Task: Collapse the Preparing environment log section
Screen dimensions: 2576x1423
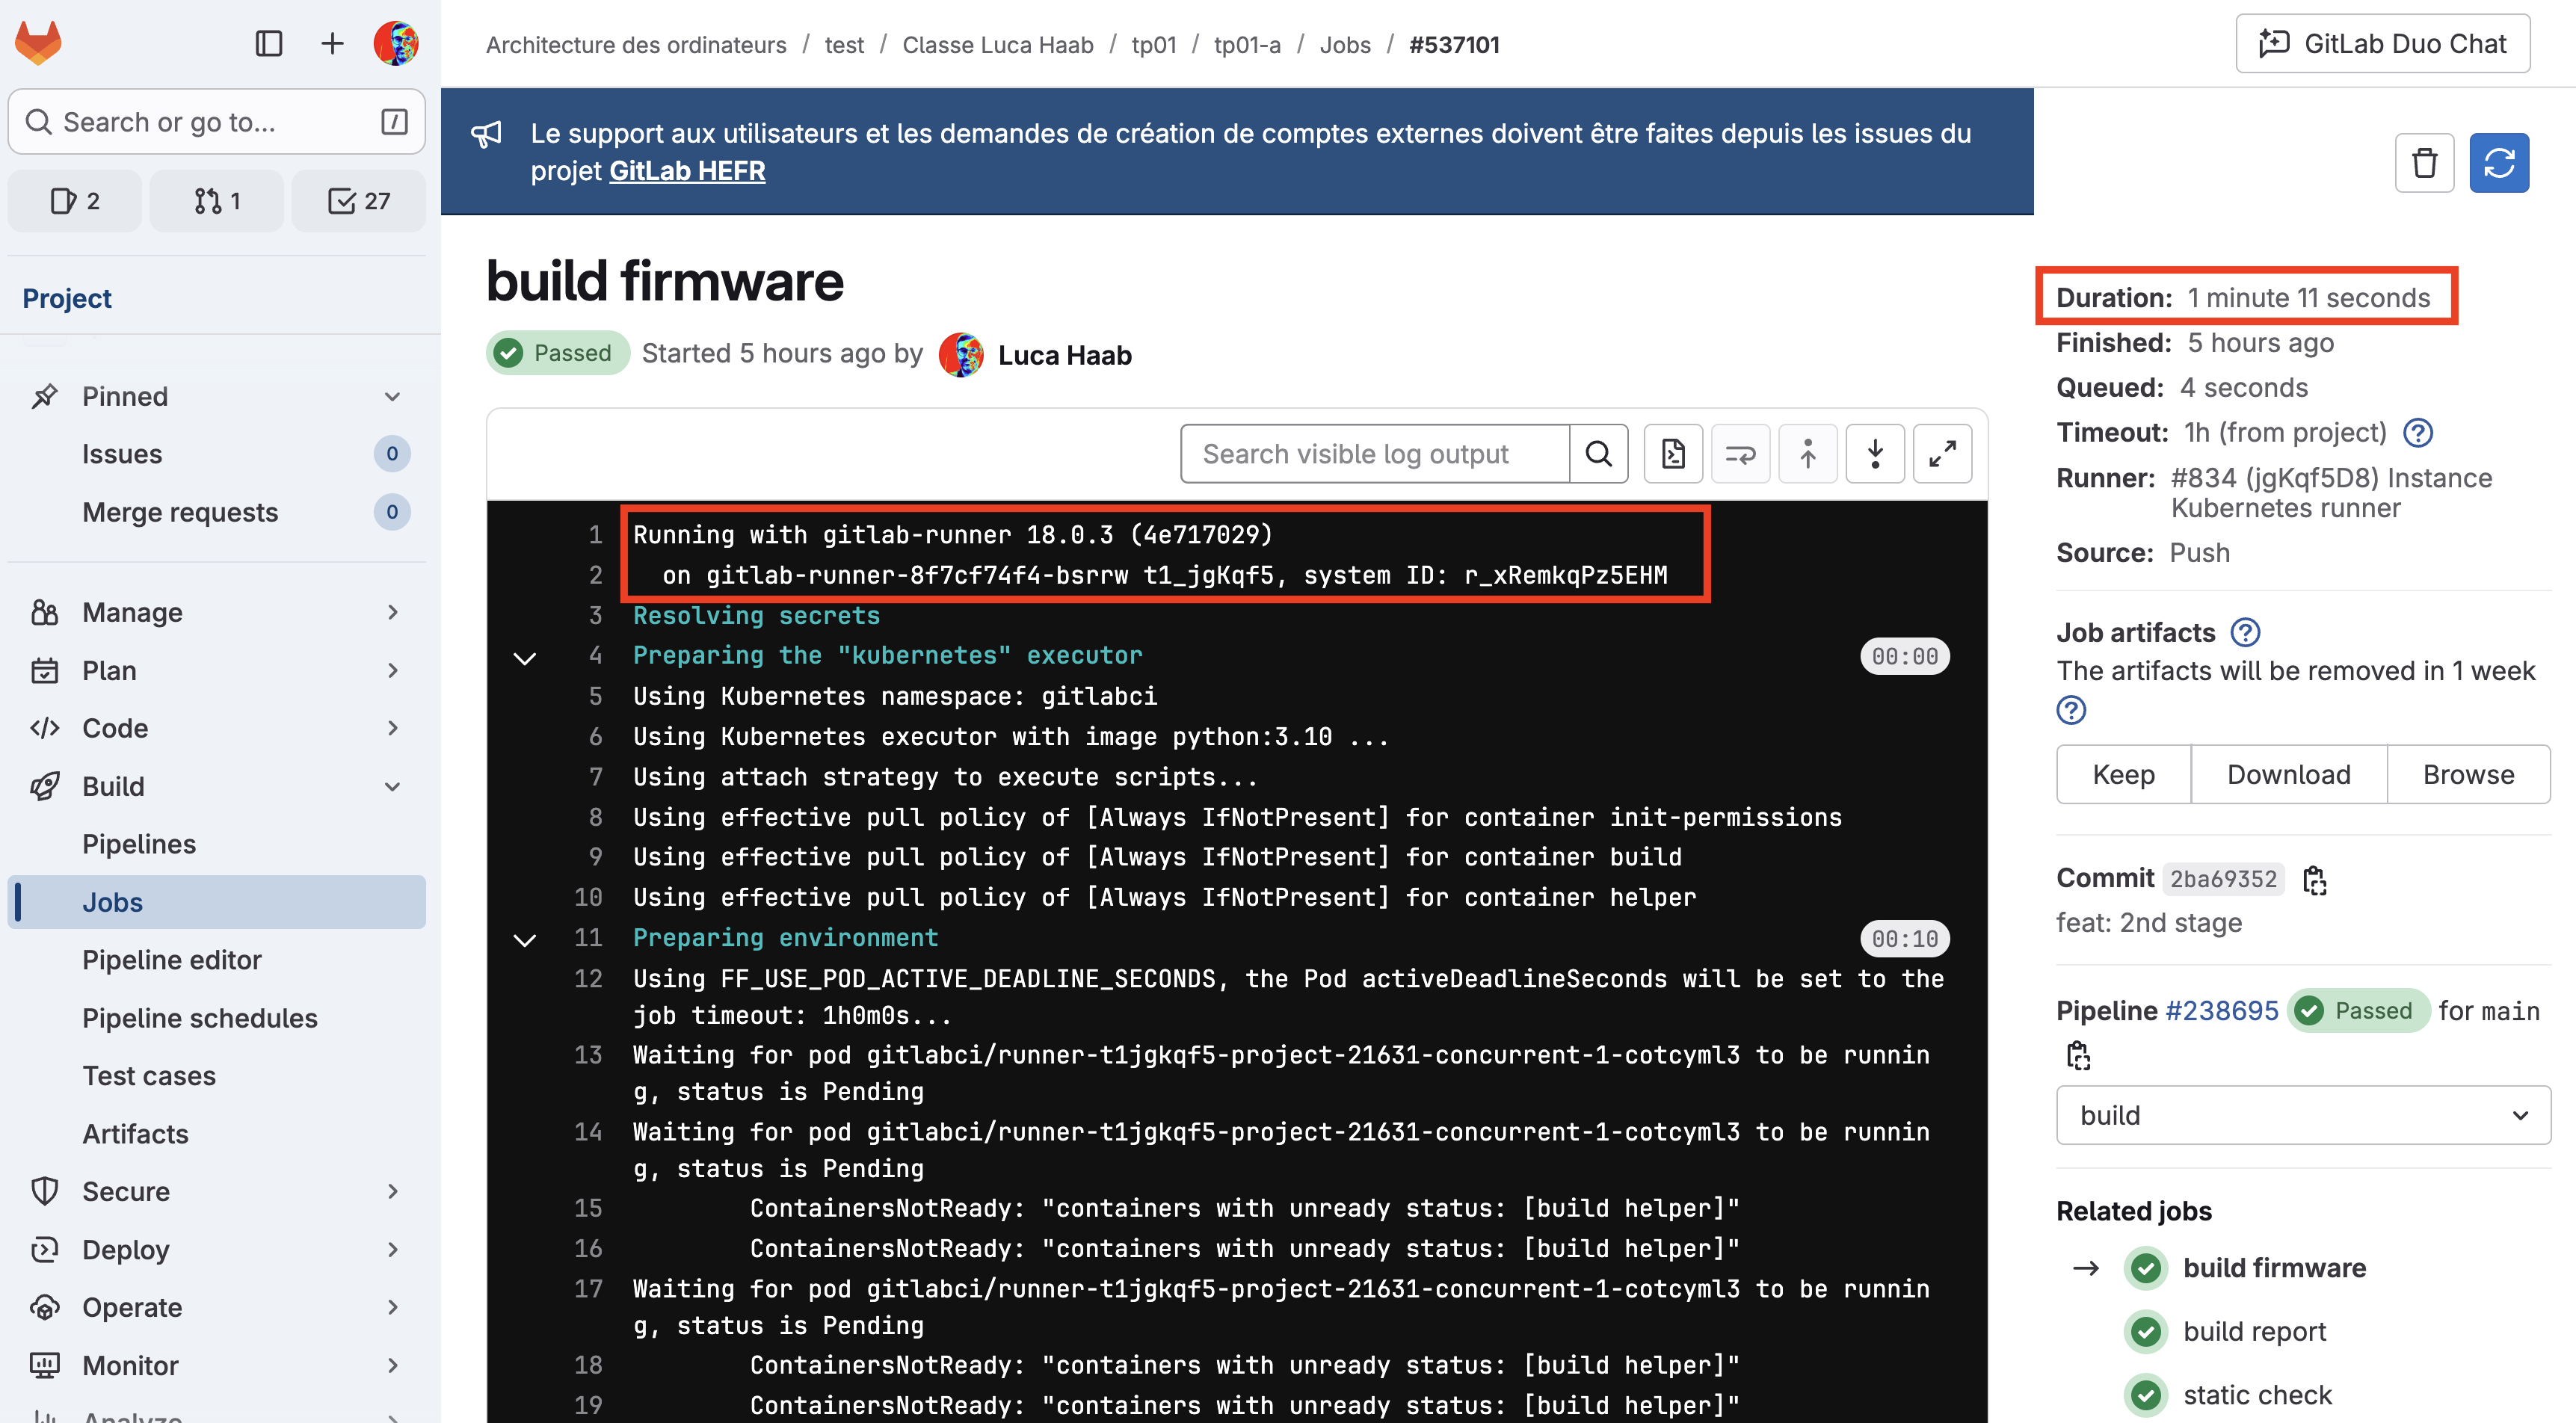Action: [525, 939]
